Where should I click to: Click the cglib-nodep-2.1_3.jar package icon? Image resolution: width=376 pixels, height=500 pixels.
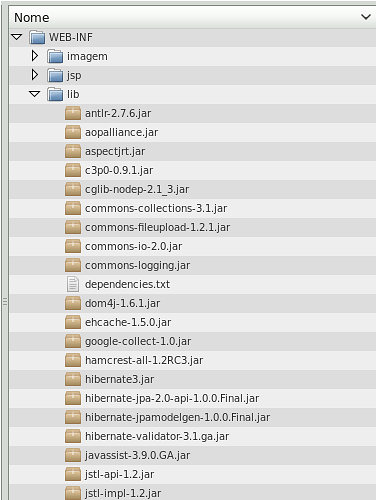click(73, 189)
